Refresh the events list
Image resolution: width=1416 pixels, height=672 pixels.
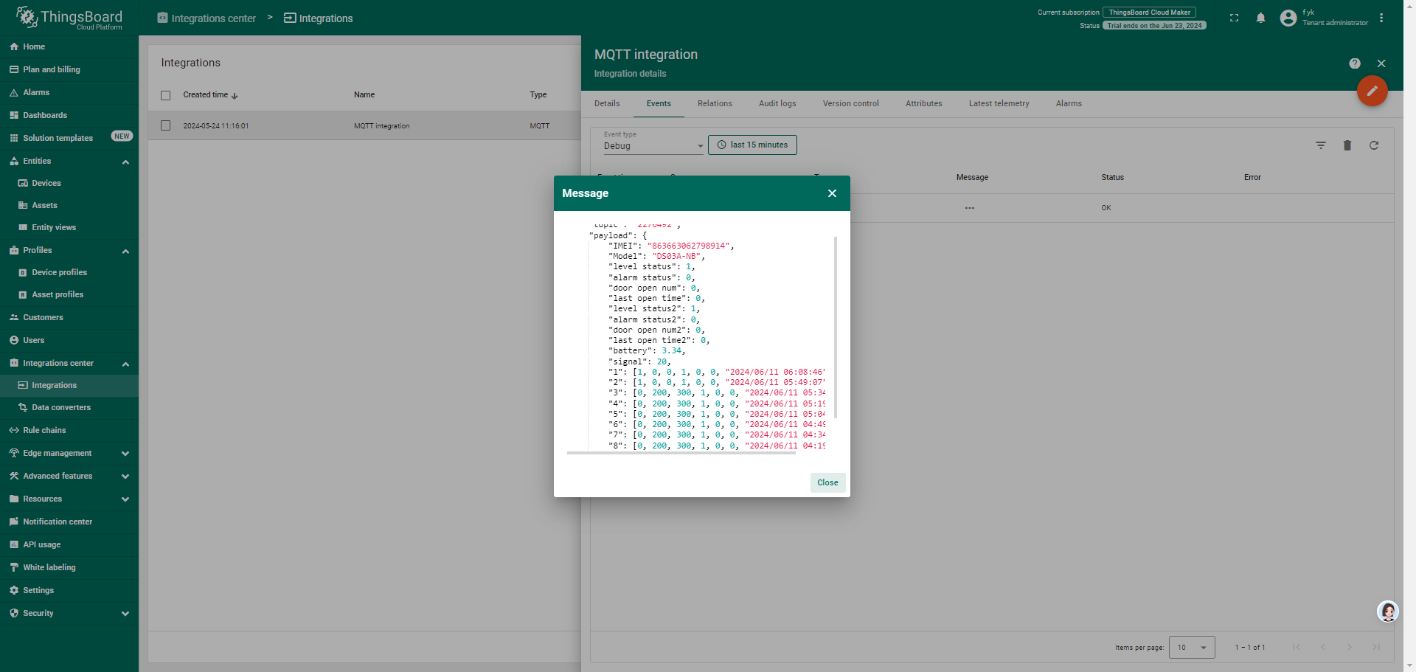(x=1374, y=145)
